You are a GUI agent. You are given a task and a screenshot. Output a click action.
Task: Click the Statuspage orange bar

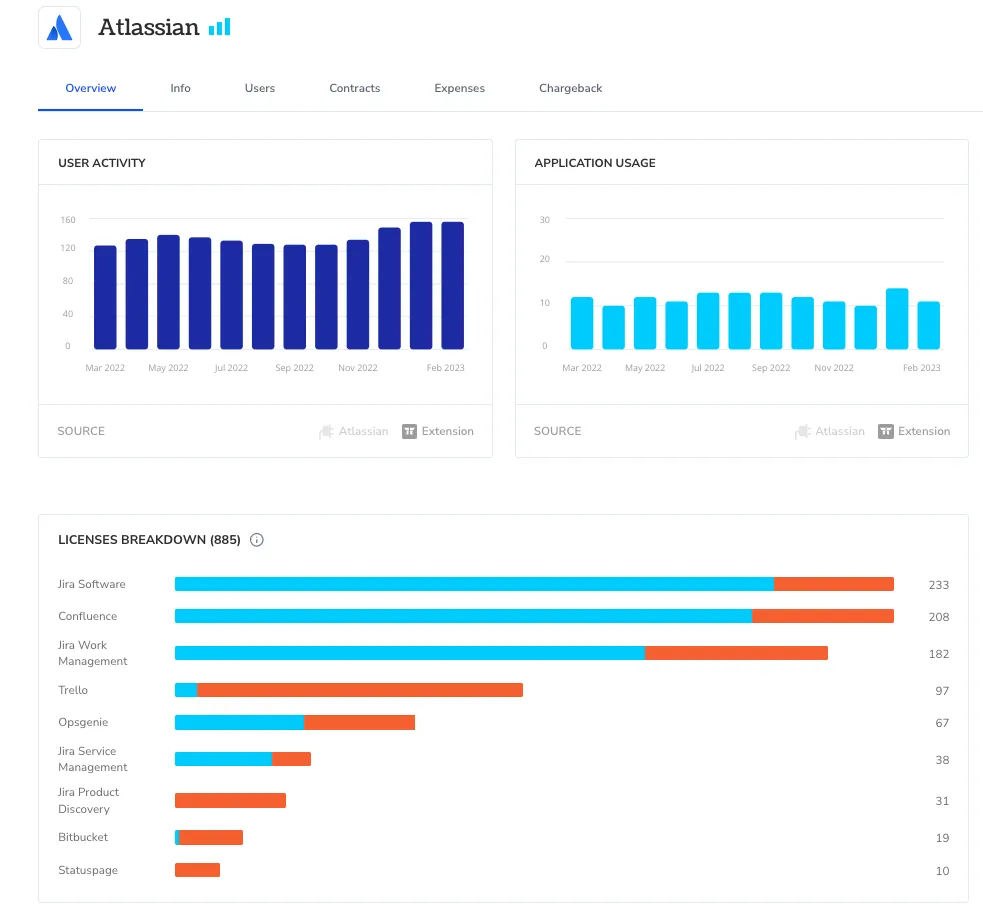197,870
